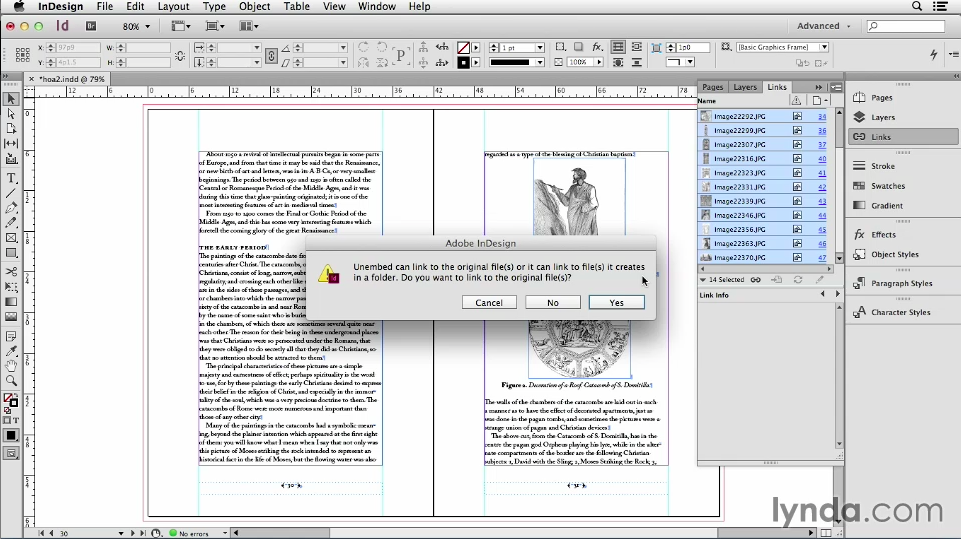Toggle view mode button at toolbox bottom
The image size is (961, 539).
click(11, 454)
